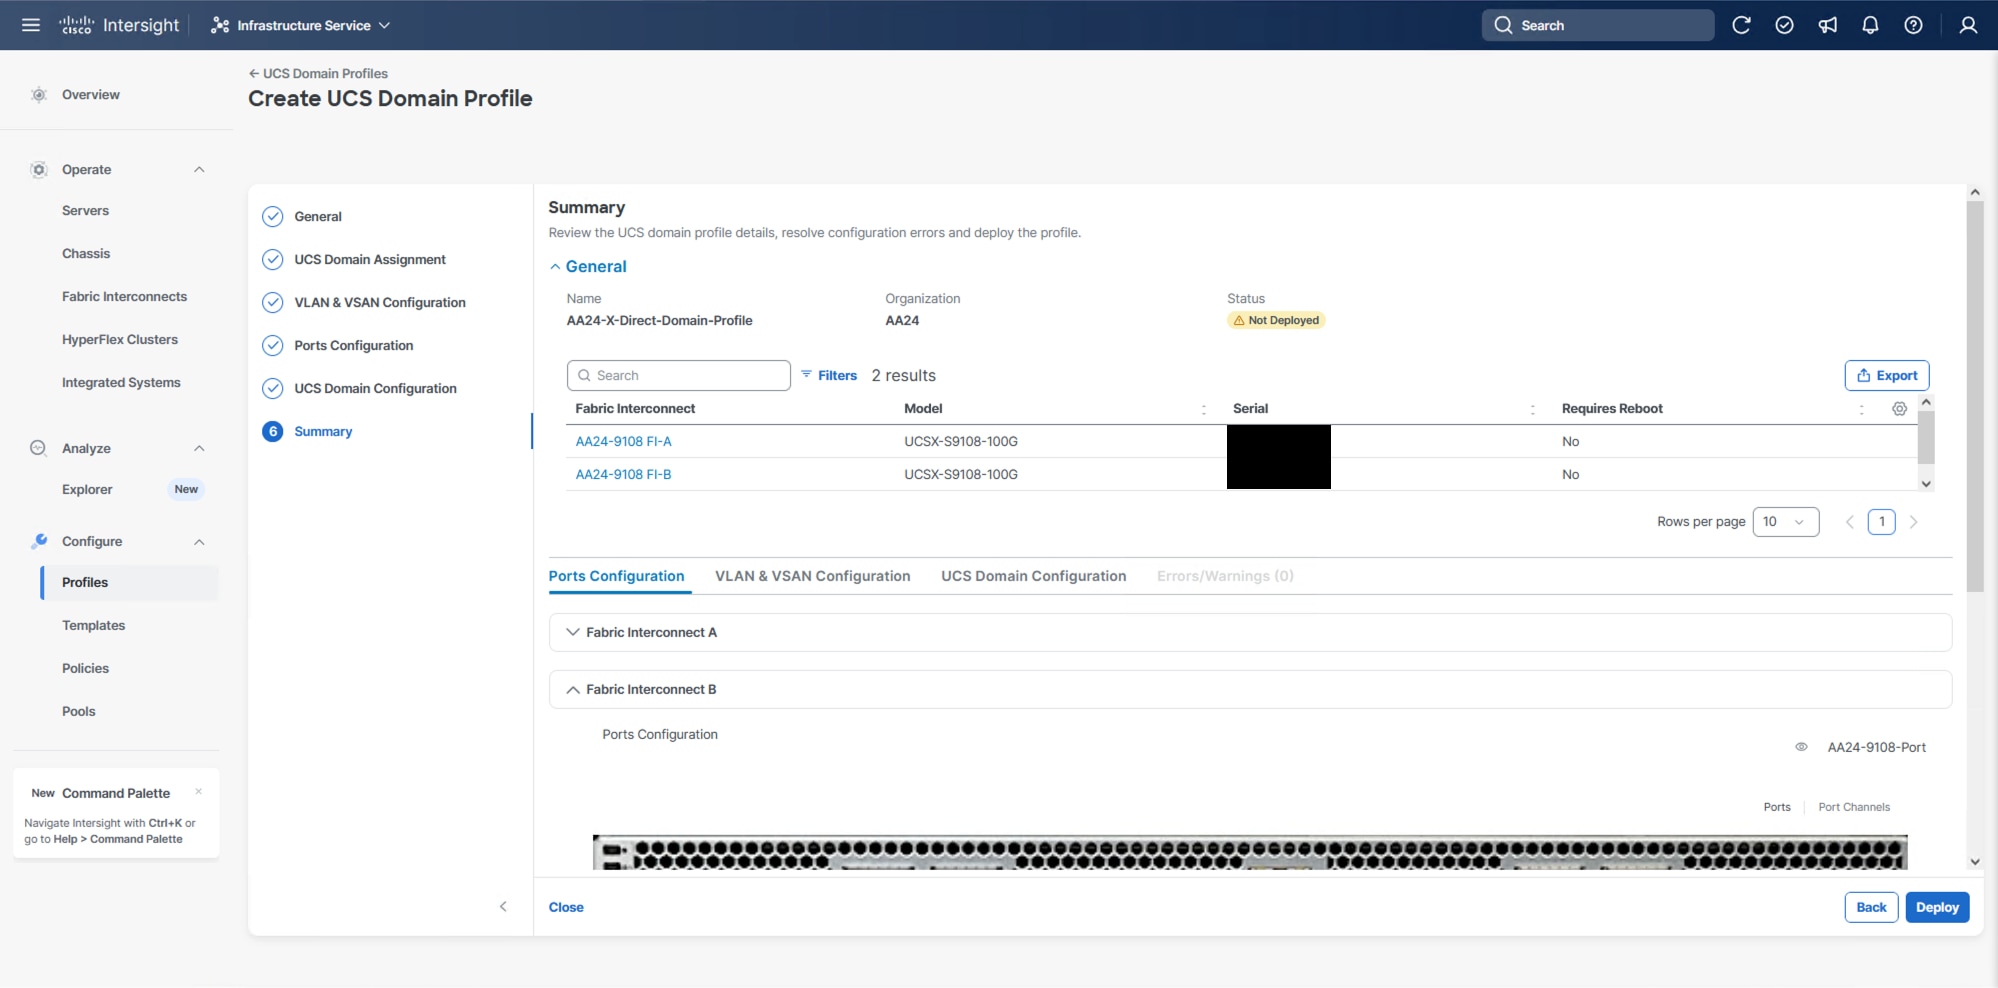
Task: Open the Help question mark icon
Action: (1914, 25)
